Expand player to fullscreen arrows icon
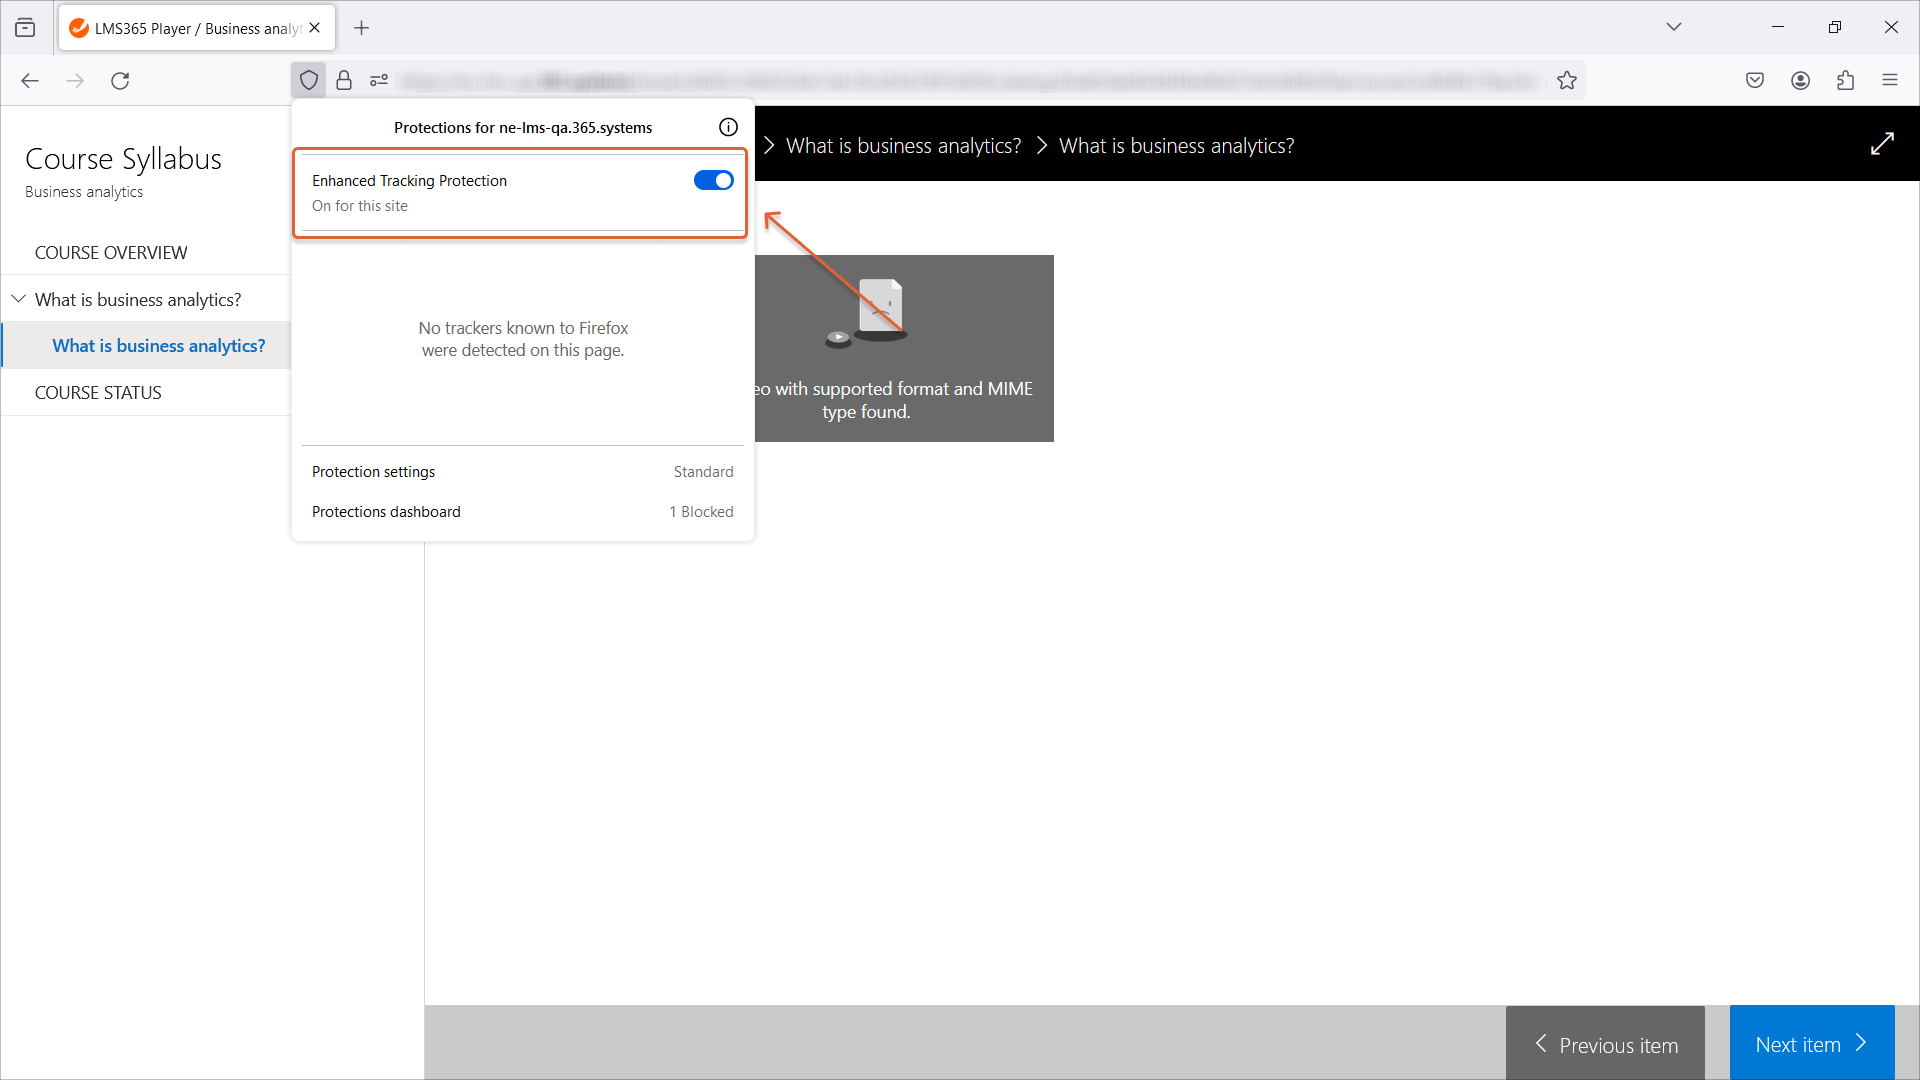Image resolution: width=1920 pixels, height=1080 pixels. tap(1882, 144)
